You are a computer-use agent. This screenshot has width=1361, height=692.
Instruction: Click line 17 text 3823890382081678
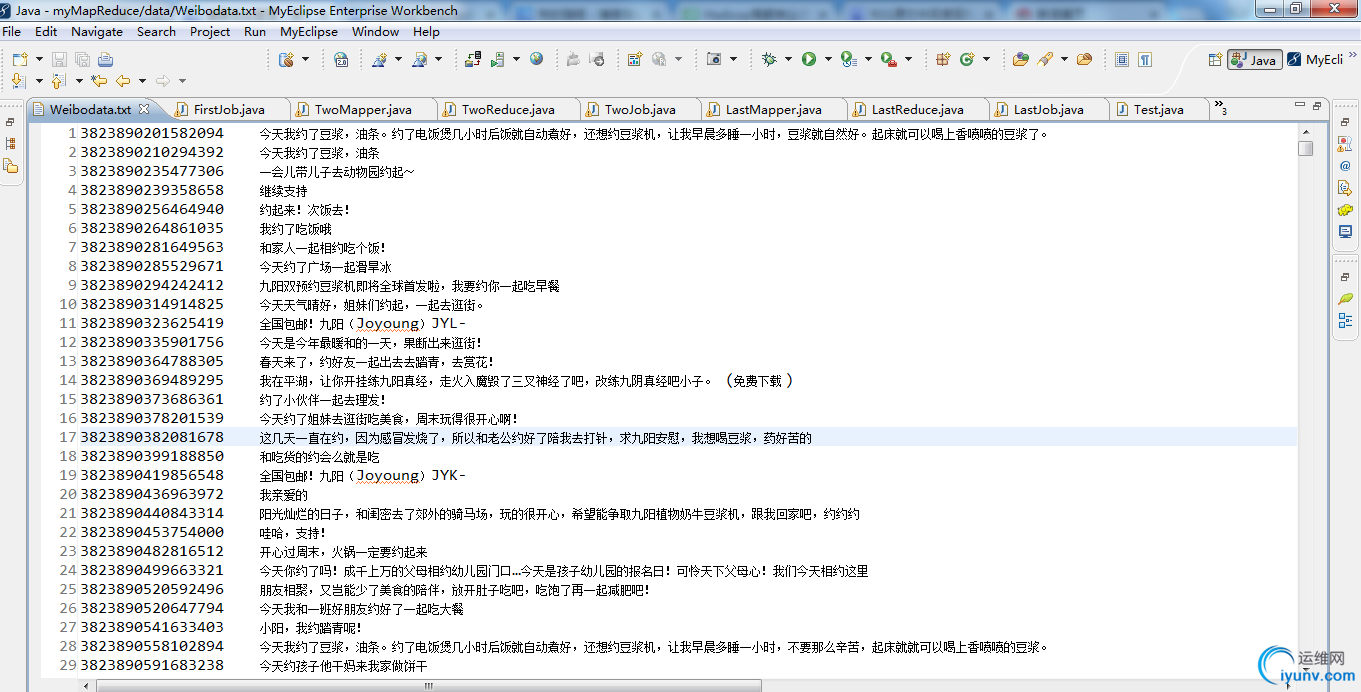coord(152,437)
